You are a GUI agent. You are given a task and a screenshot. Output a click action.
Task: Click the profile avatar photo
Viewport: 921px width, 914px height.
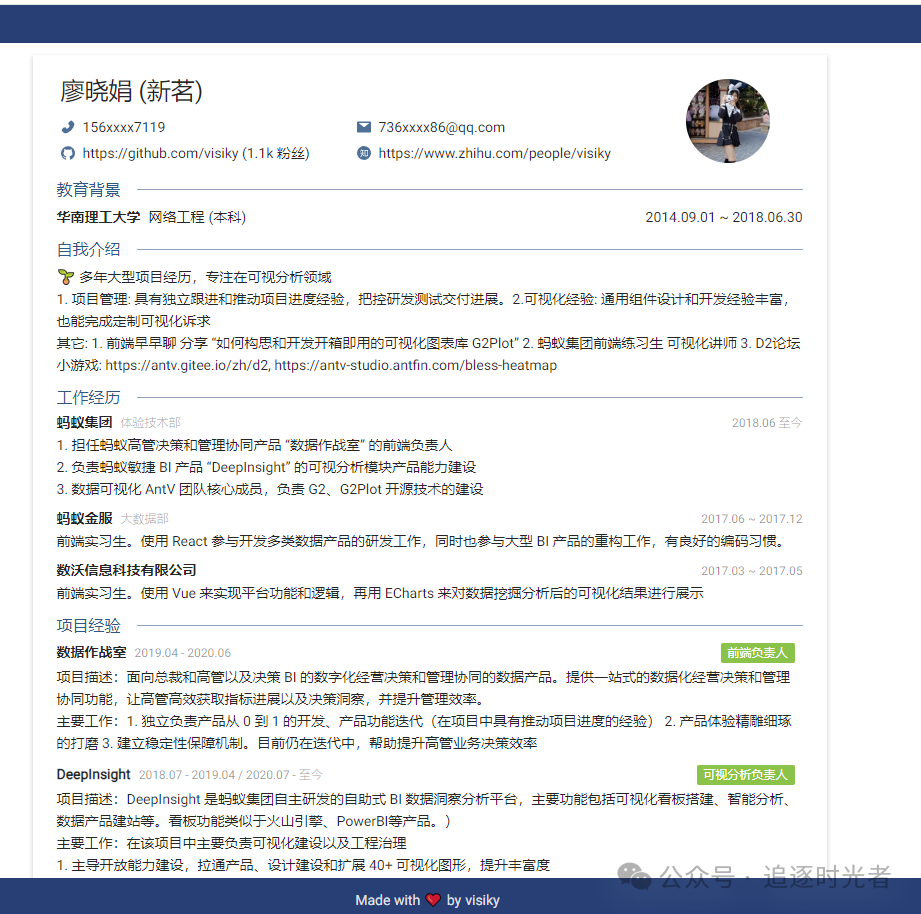click(727, 121)
